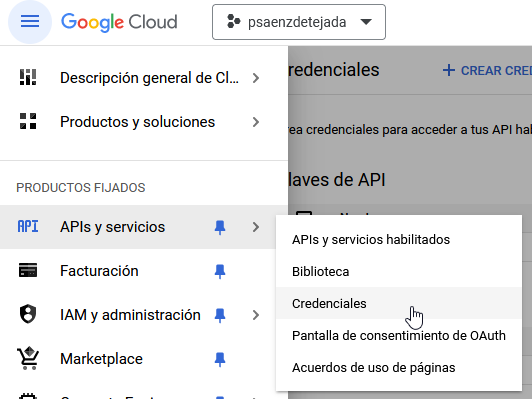Select Biblioteca in the submenu
This screenshot has height=399, width=532.
click(399, 271)
